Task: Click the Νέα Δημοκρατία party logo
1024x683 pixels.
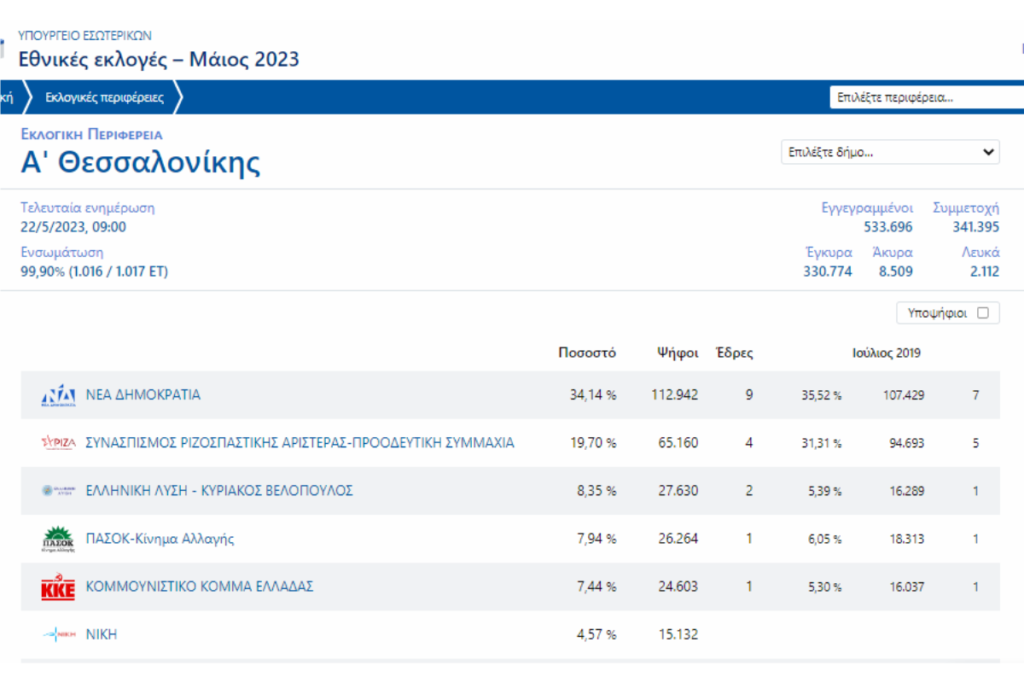Action: [58, 396]
